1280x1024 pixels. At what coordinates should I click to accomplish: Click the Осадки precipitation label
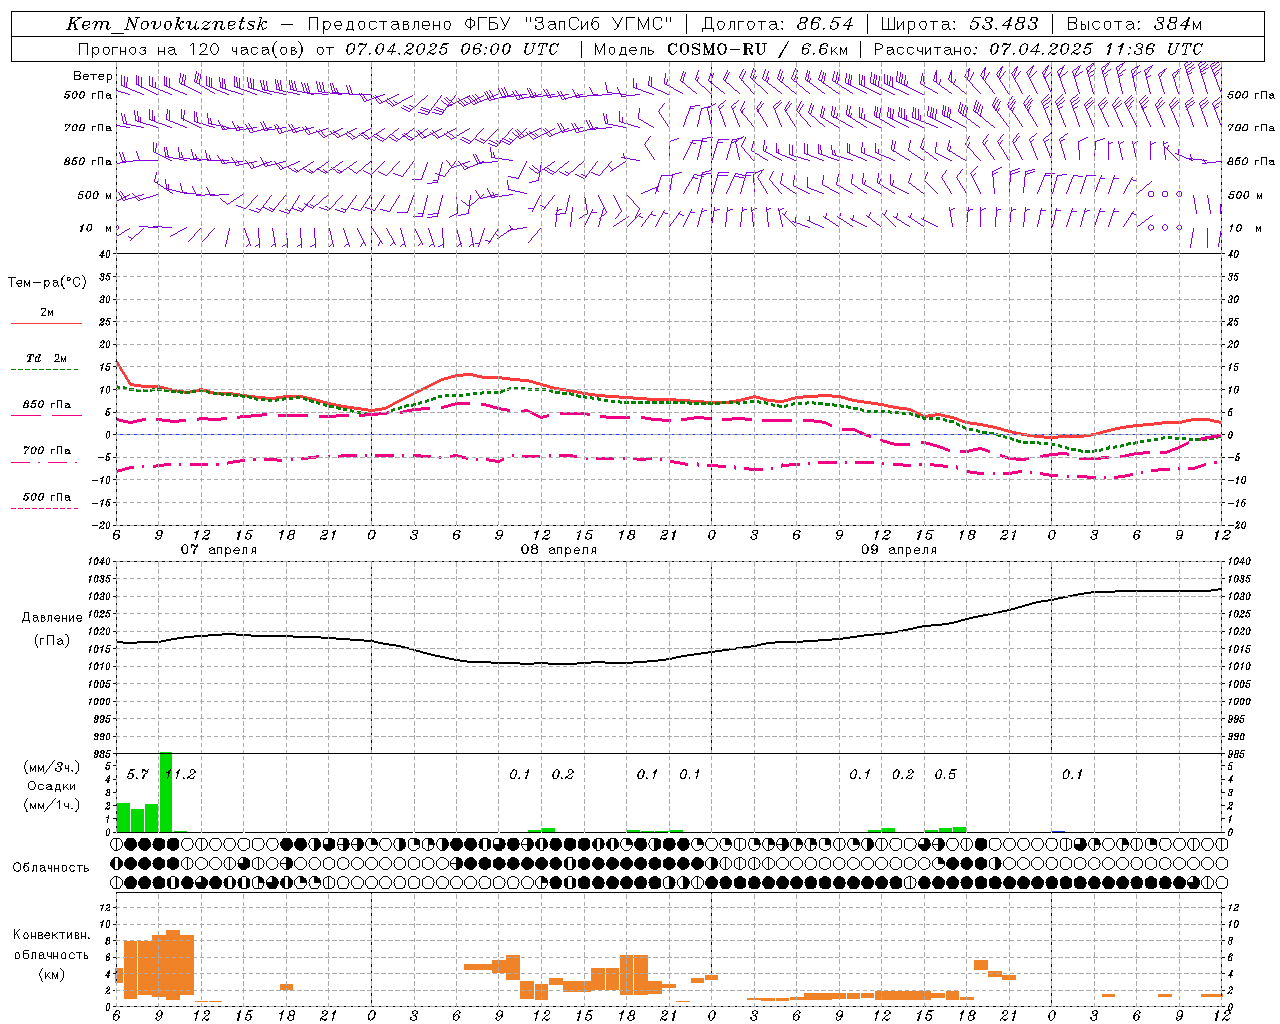pos(51,786)
